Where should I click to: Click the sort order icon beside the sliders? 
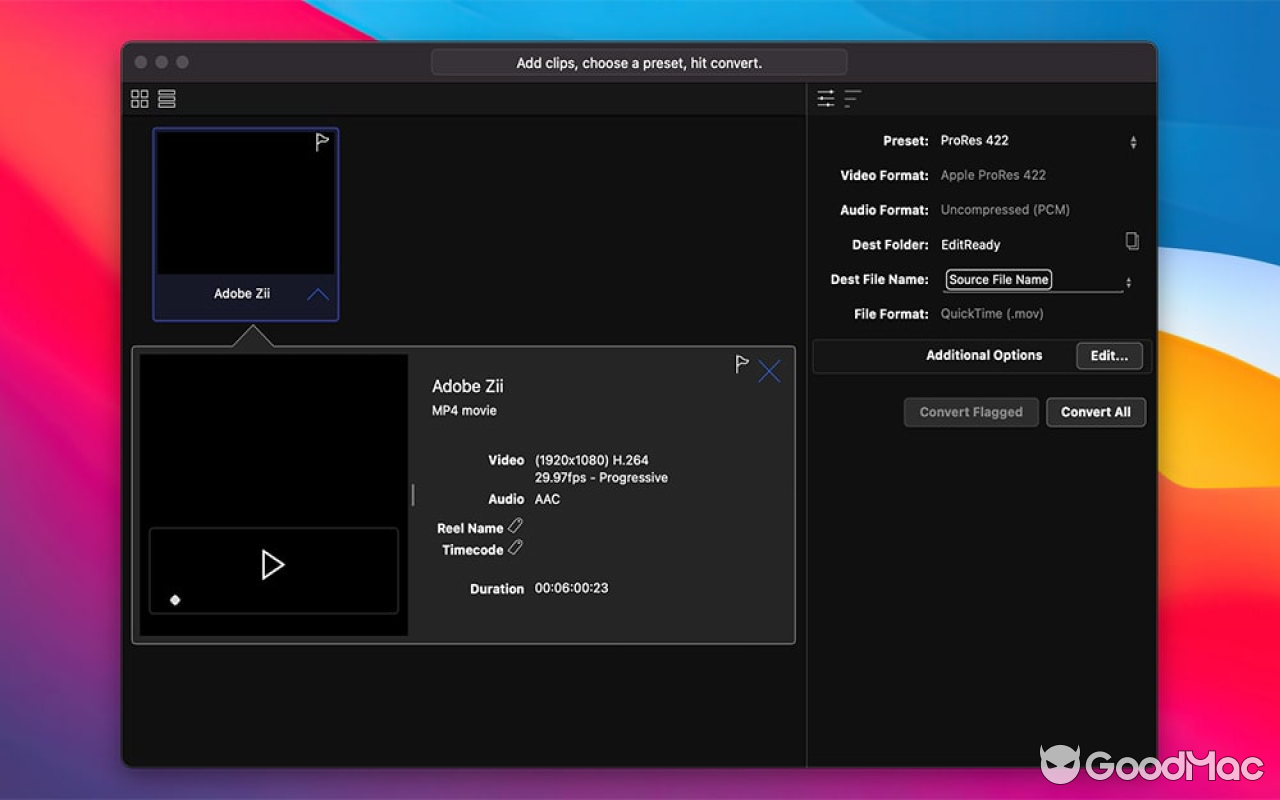tap(851, 98)
